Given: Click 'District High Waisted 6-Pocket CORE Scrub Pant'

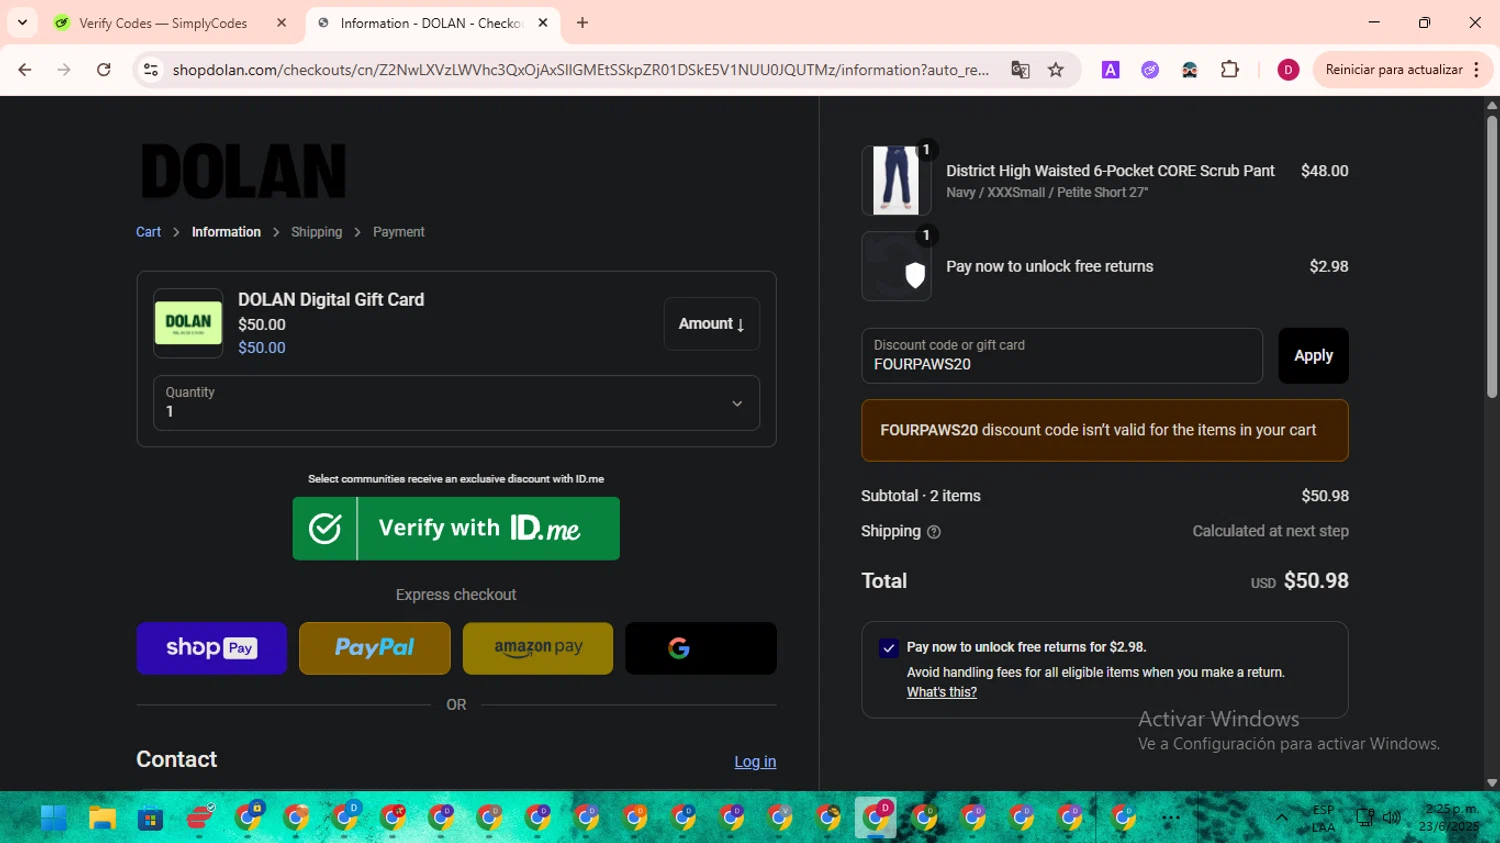Looking at the screenshot, I should pos(1110,171).
